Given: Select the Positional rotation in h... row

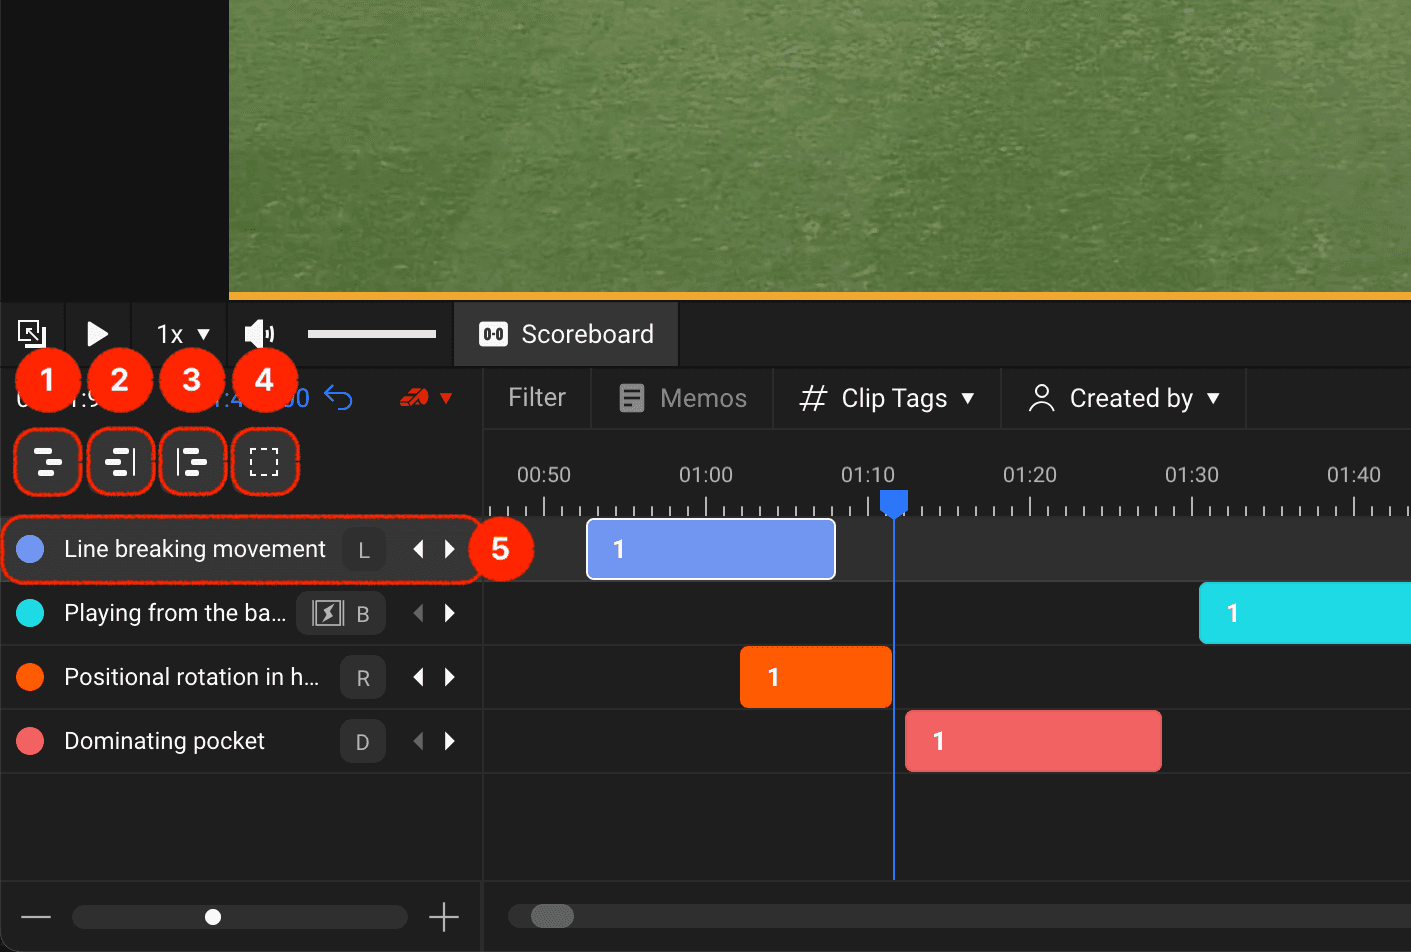Looking at the screenshot, I should [x=241, y=677].
